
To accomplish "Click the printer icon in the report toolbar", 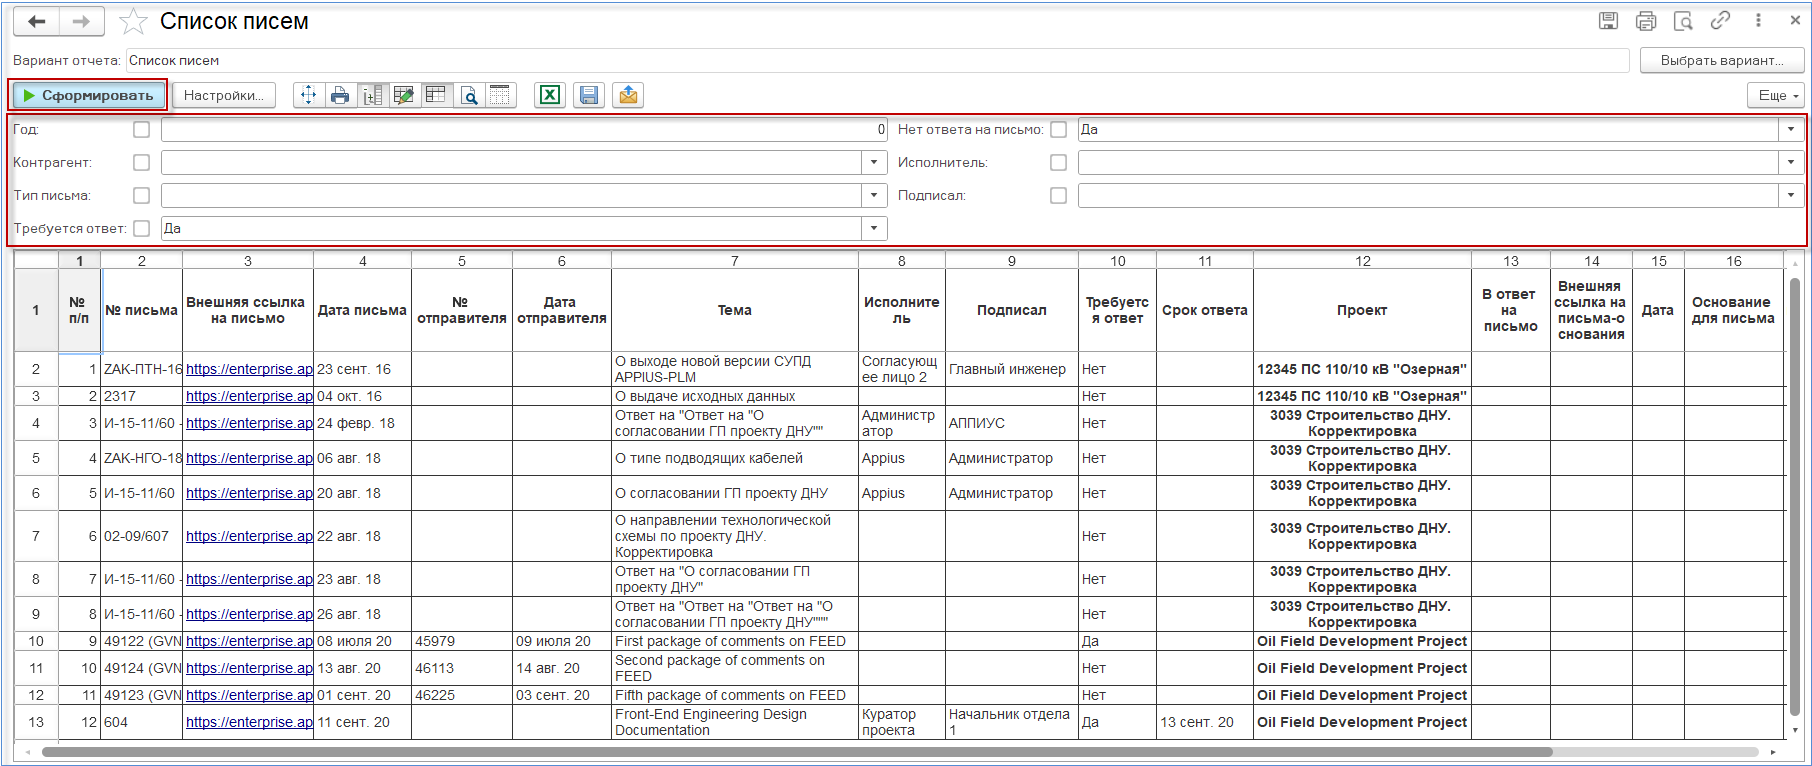I will [x=340, y=95].
